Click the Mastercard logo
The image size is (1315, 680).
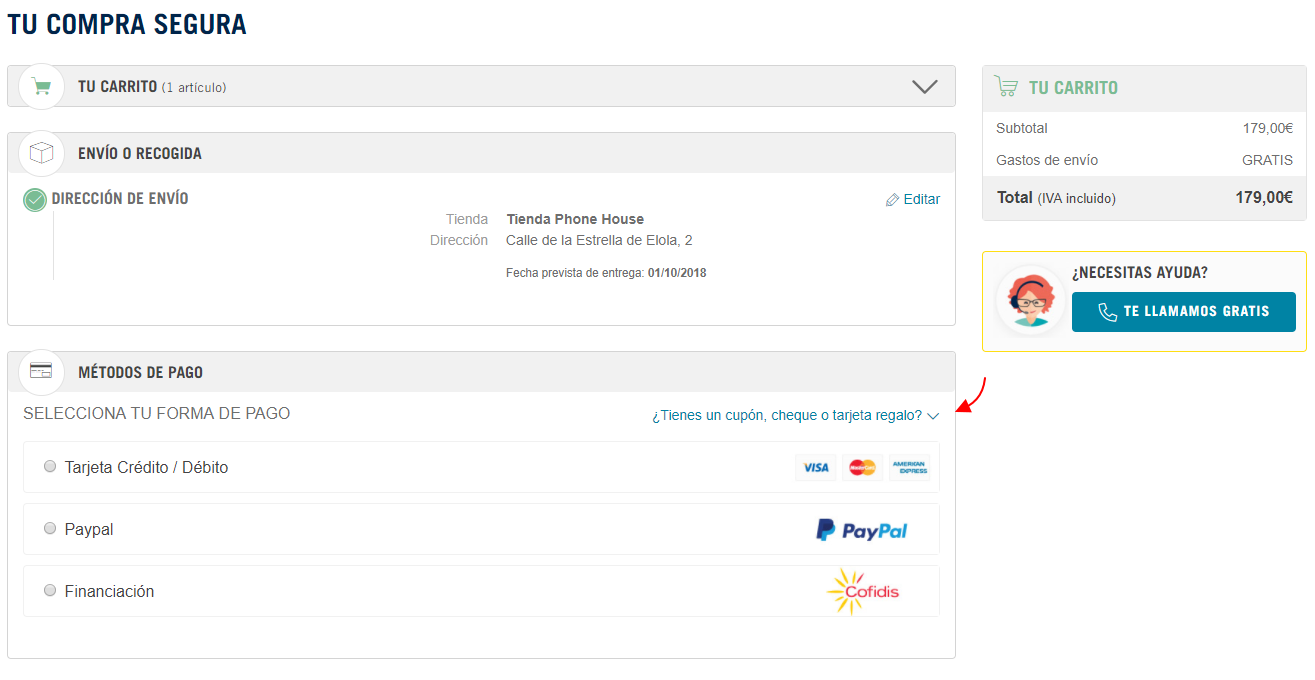click(862, 467)
